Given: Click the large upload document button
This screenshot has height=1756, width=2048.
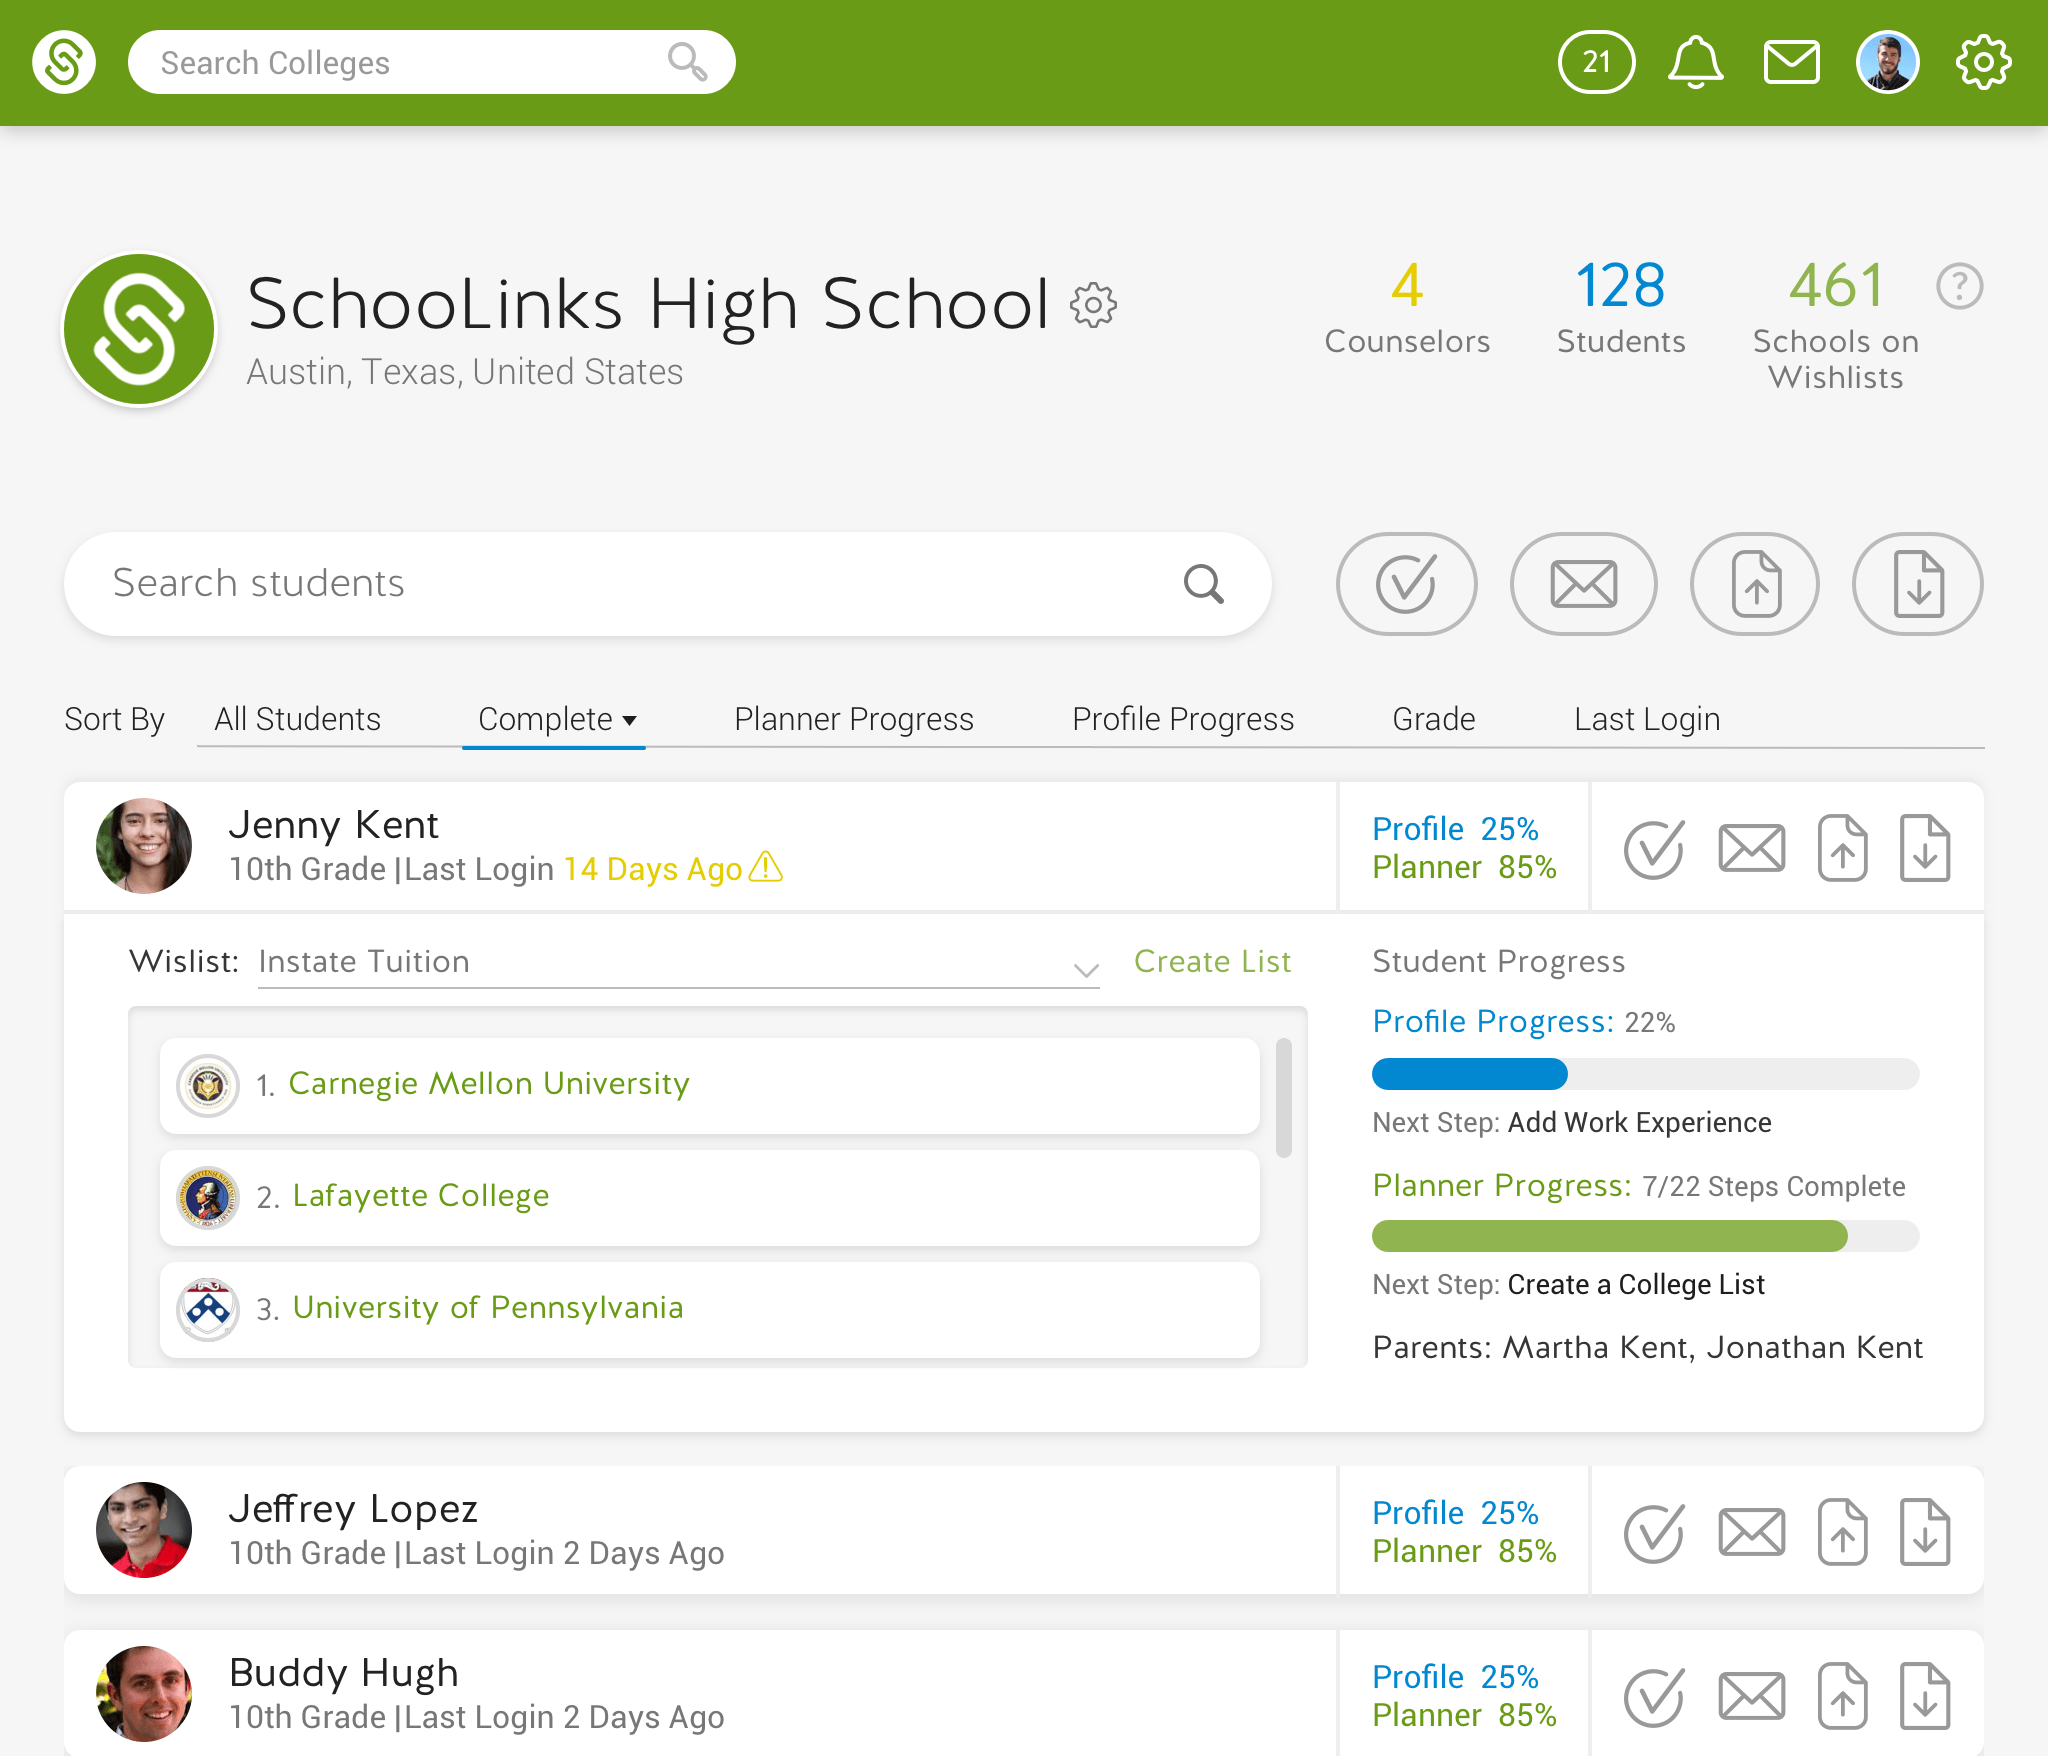Looking at the screenshot, I should point(1755,584).
